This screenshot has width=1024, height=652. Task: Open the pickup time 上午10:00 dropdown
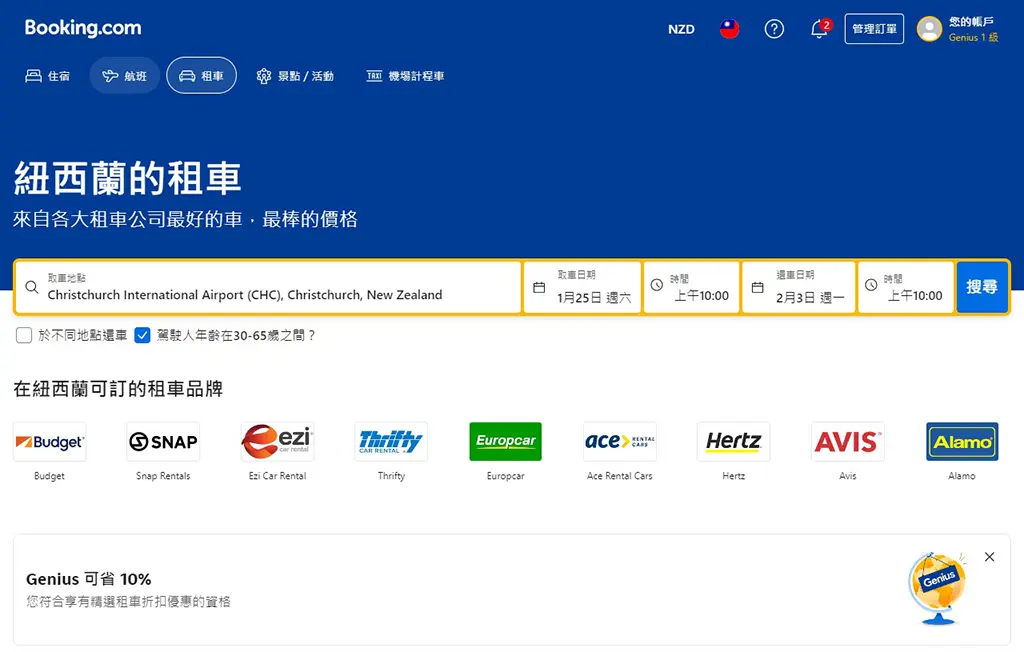click(692, 287)
